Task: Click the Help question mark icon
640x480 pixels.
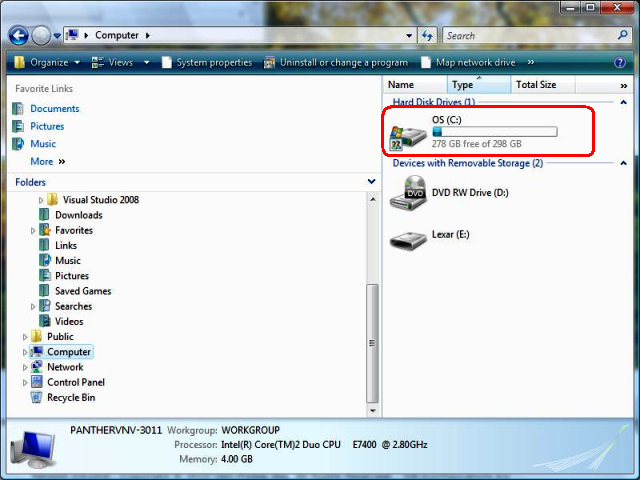Action: coord(623,62)
